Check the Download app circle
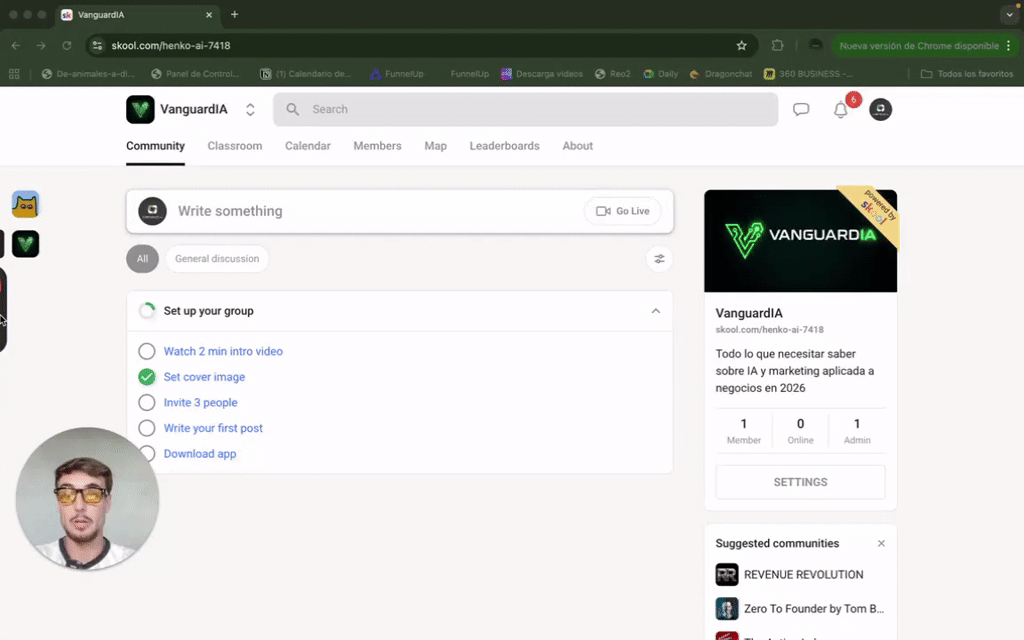Screen dimensions: 1024x640 click(148, 453)
